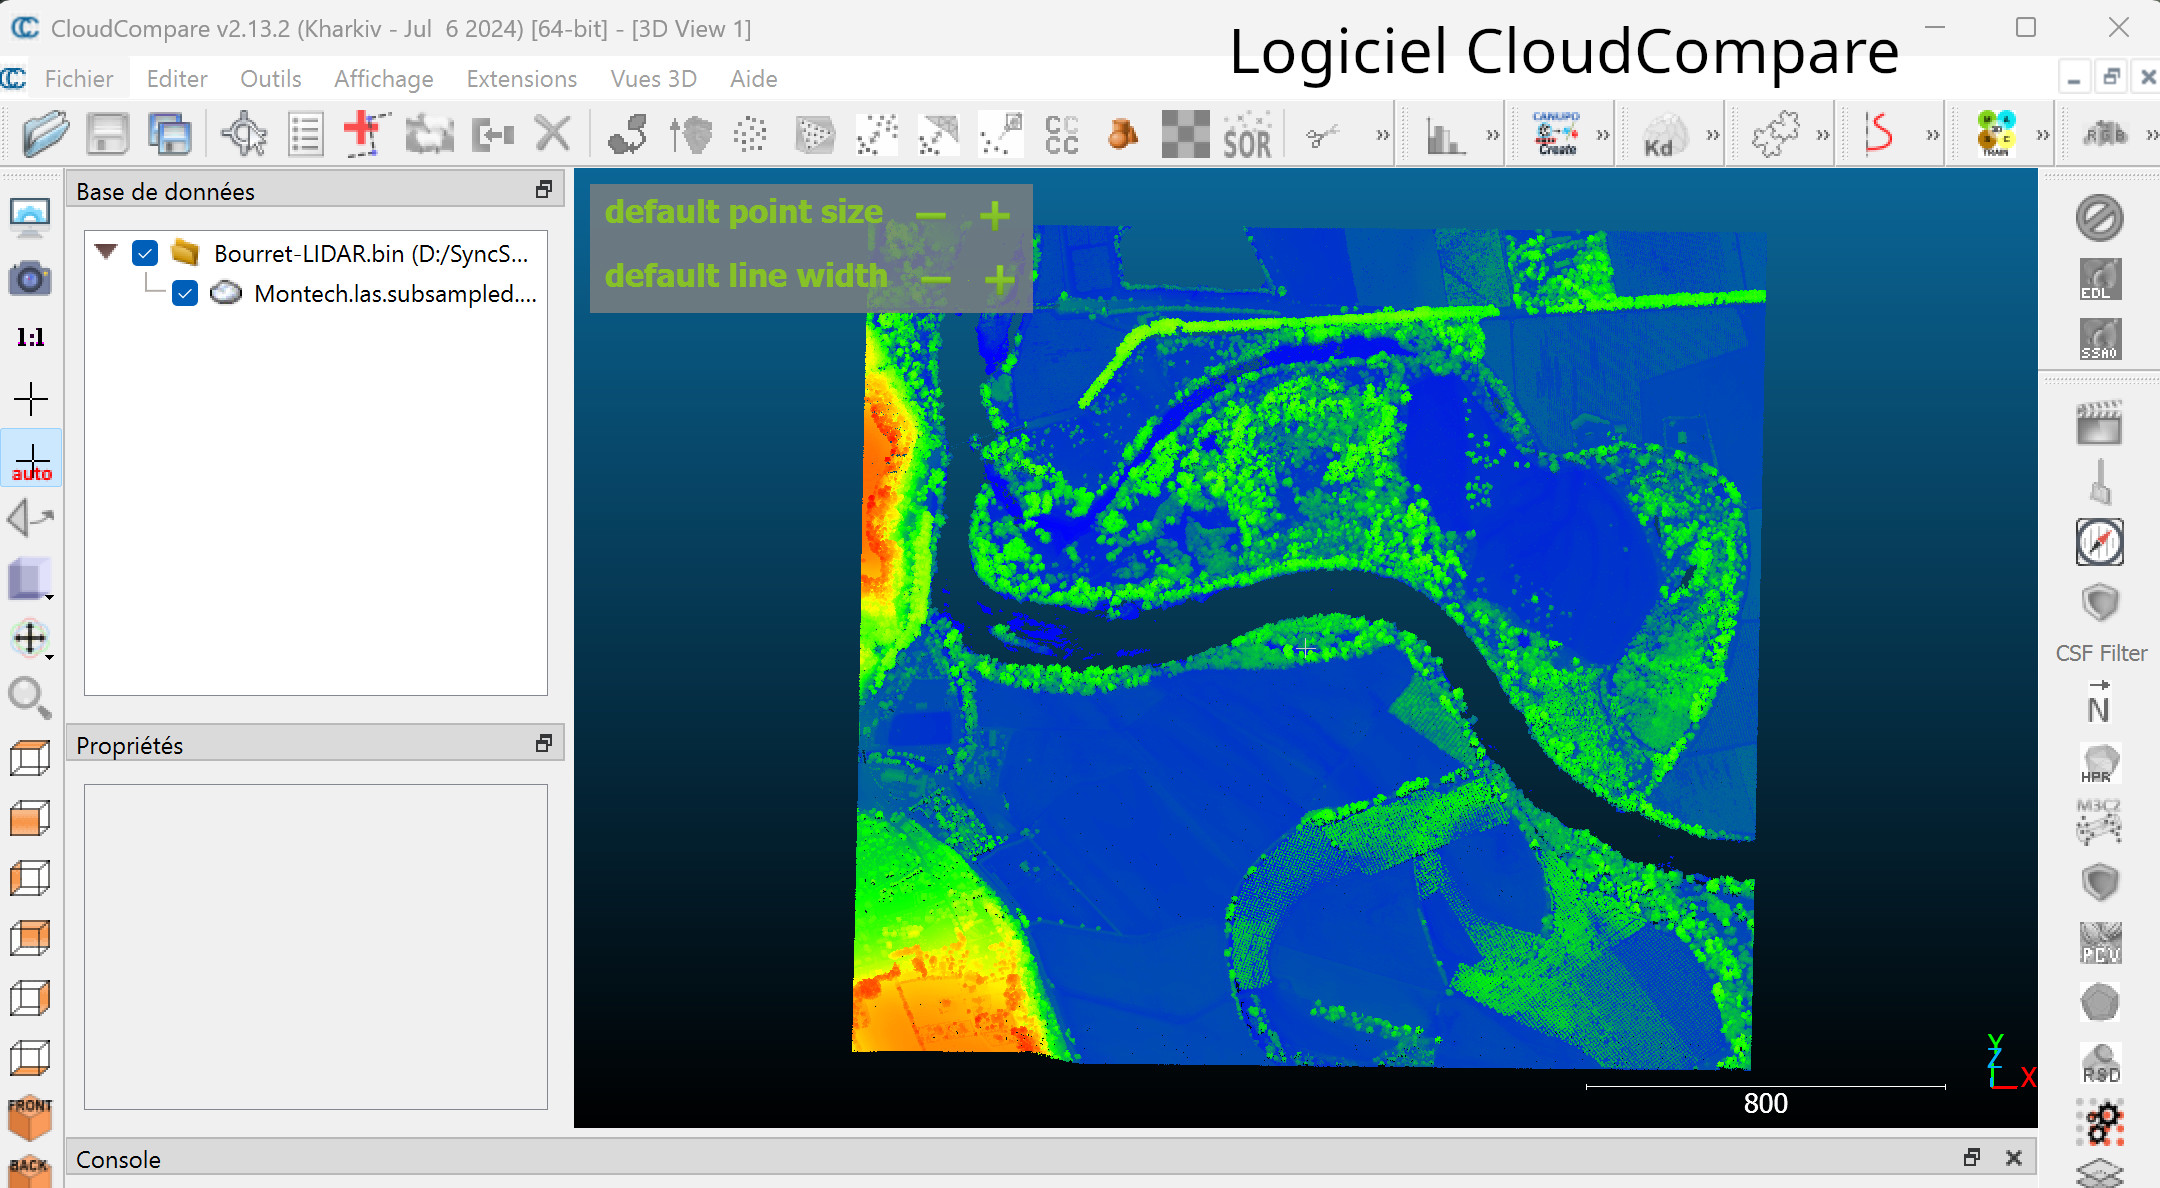The height and width of the screenshot is (1188, 2160).
Task: Click the subsample points icon
Action: pyautogui.click(x=750, y=134)
